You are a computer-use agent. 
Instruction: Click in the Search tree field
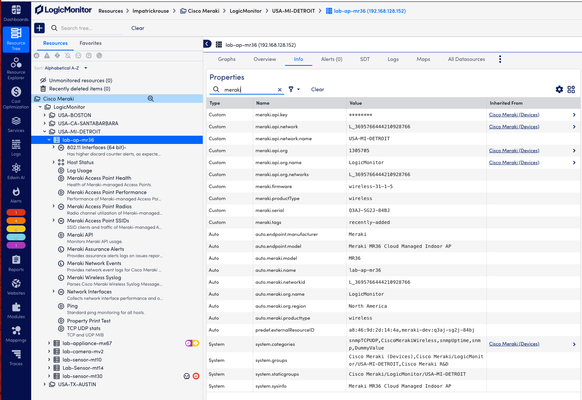coord(90,28)
